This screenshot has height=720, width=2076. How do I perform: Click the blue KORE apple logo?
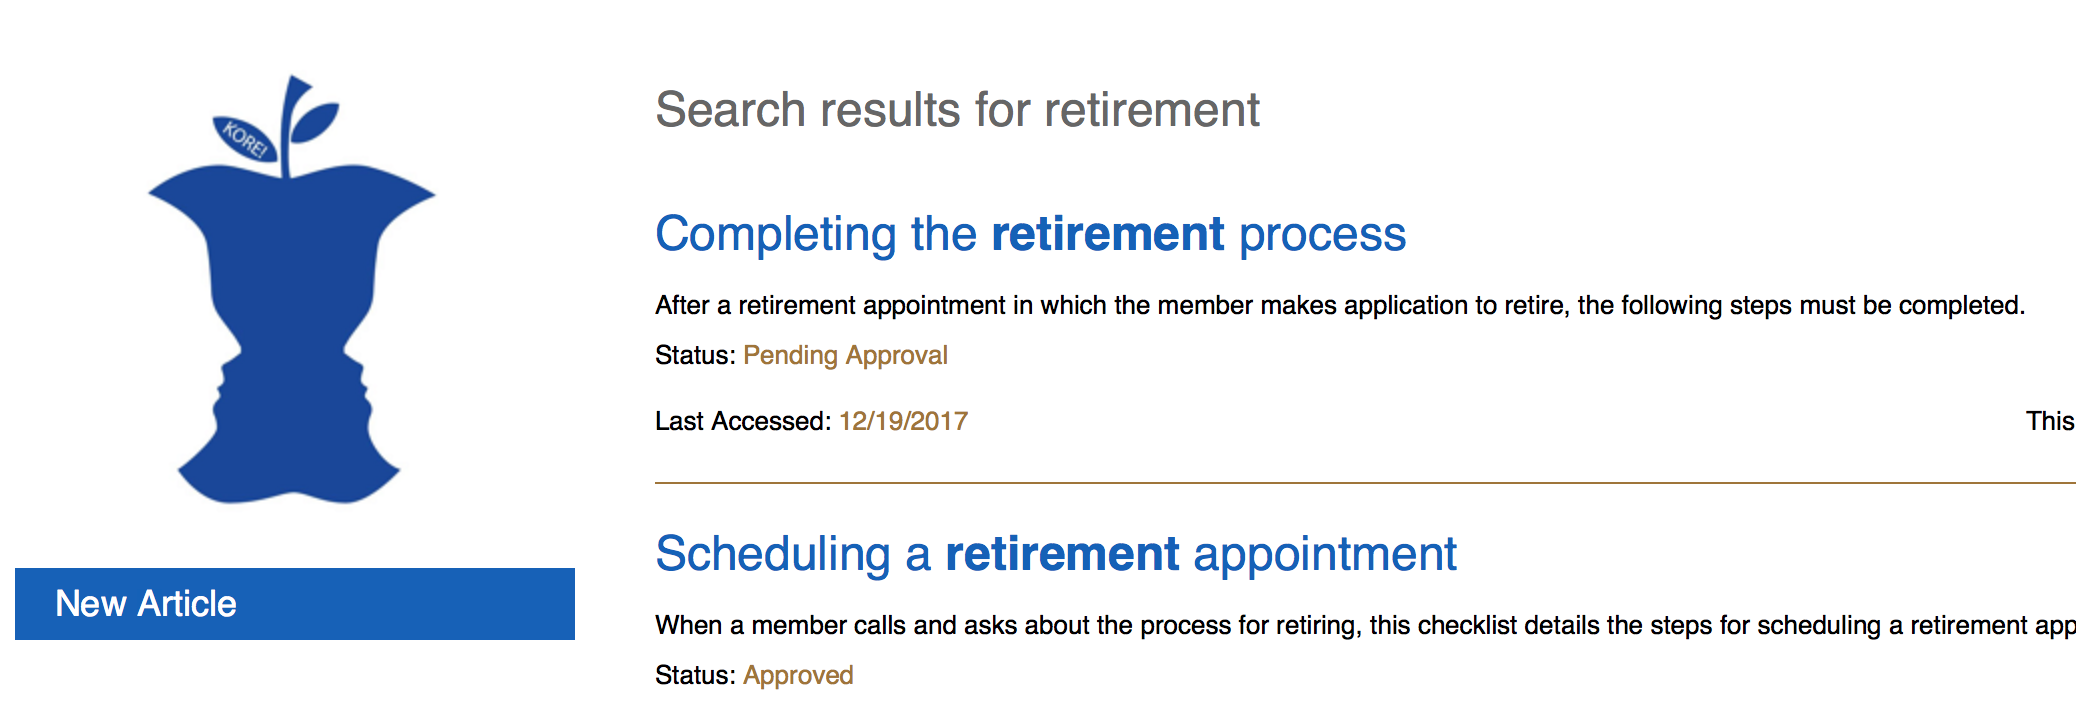pyautogui.click(x=291, y=290)
